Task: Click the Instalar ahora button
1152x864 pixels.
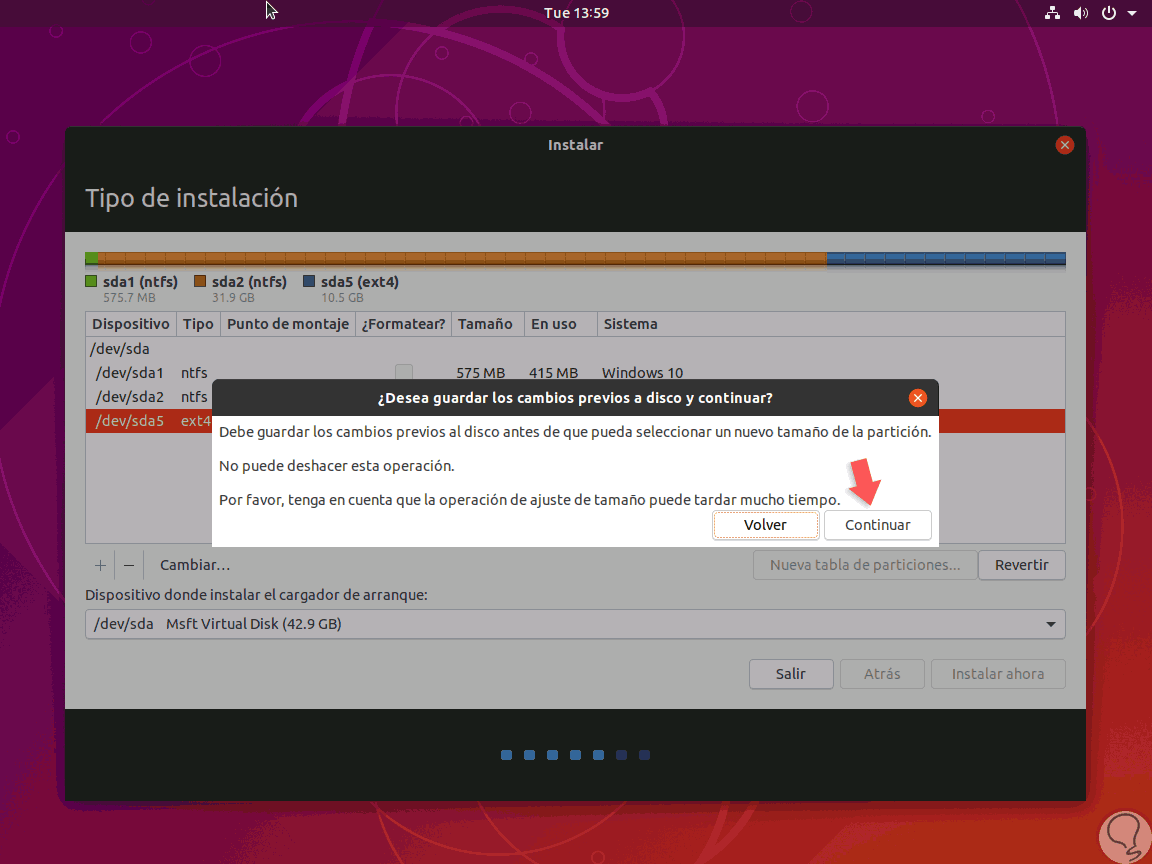Action: (x=998, y=674)
